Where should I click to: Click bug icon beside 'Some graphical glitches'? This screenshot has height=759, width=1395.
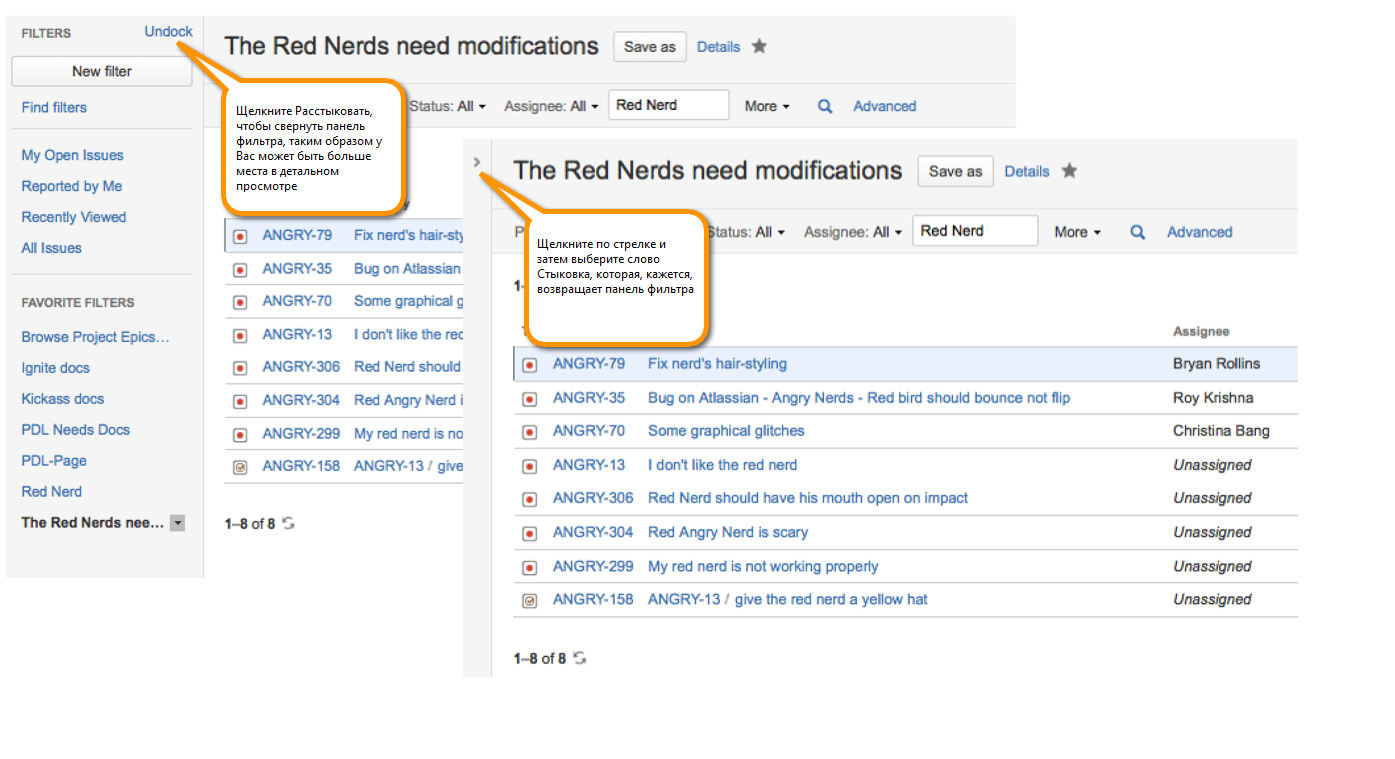click(530, 432)
